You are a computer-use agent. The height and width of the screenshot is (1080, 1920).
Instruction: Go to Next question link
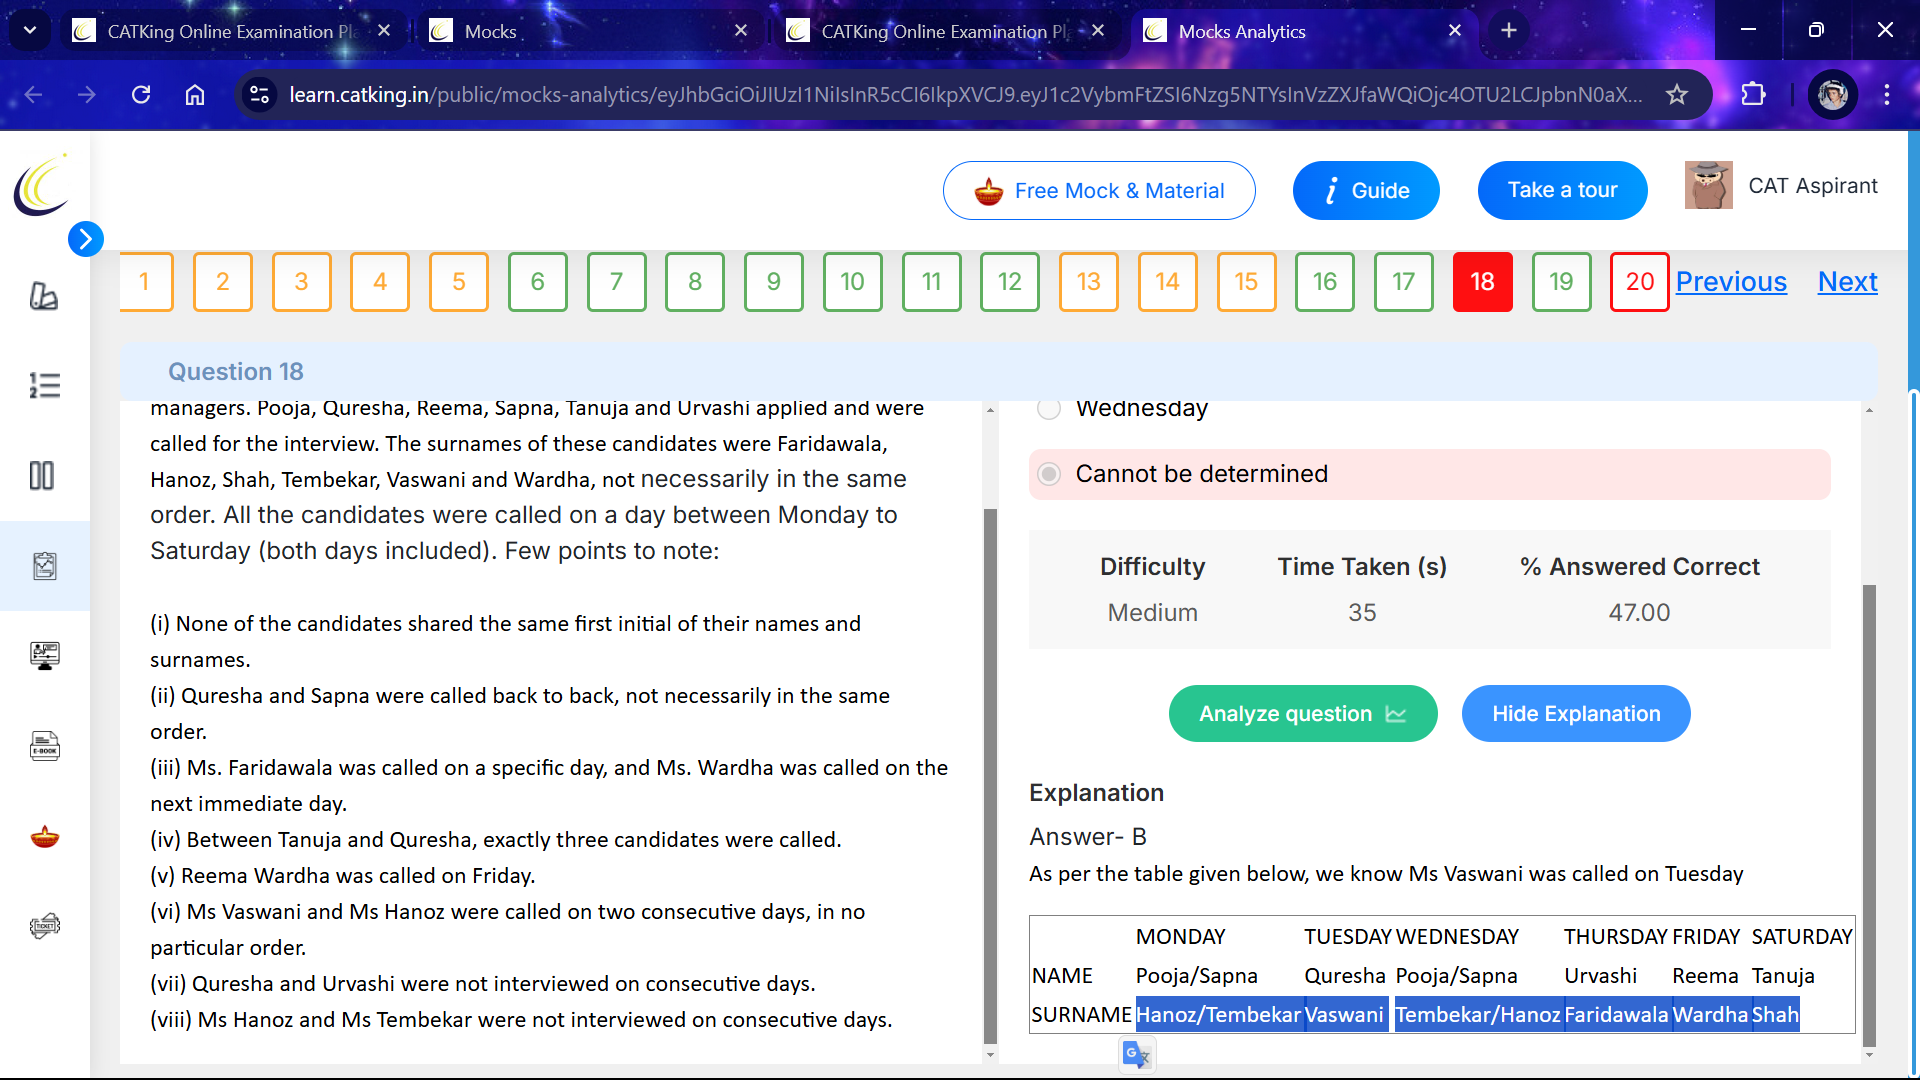pos(1847,282)
